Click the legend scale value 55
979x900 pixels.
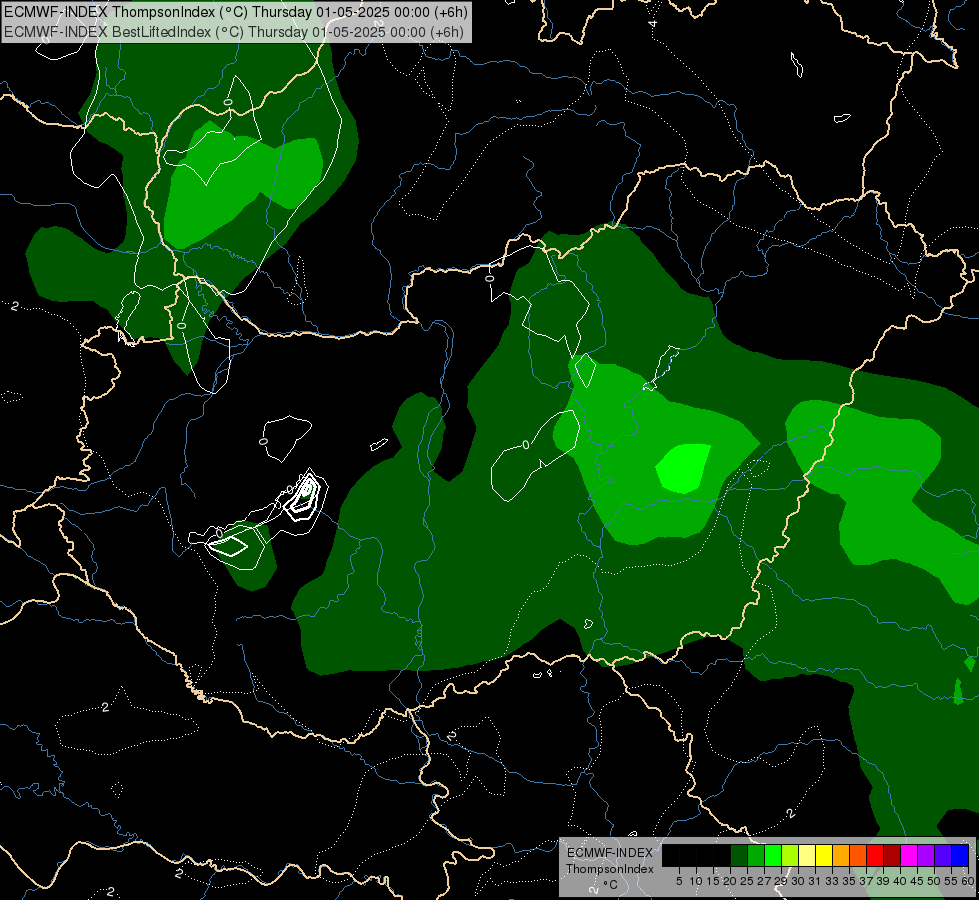pyautogui.click(x=951, y=881)
